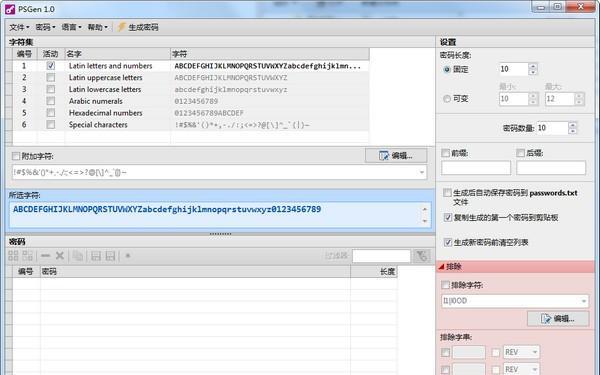Check the 前缀 (prefix) checkbox

(x=445, y=153)
